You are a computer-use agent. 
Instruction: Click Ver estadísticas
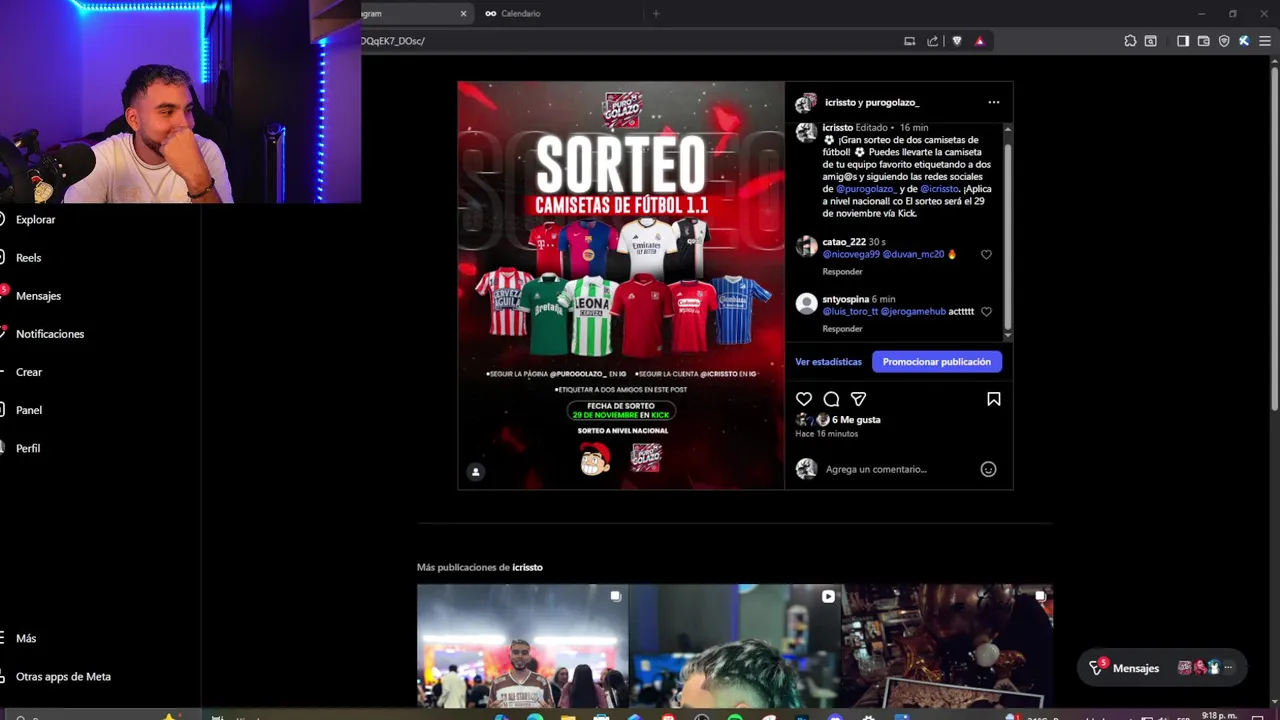pos(828,362)
